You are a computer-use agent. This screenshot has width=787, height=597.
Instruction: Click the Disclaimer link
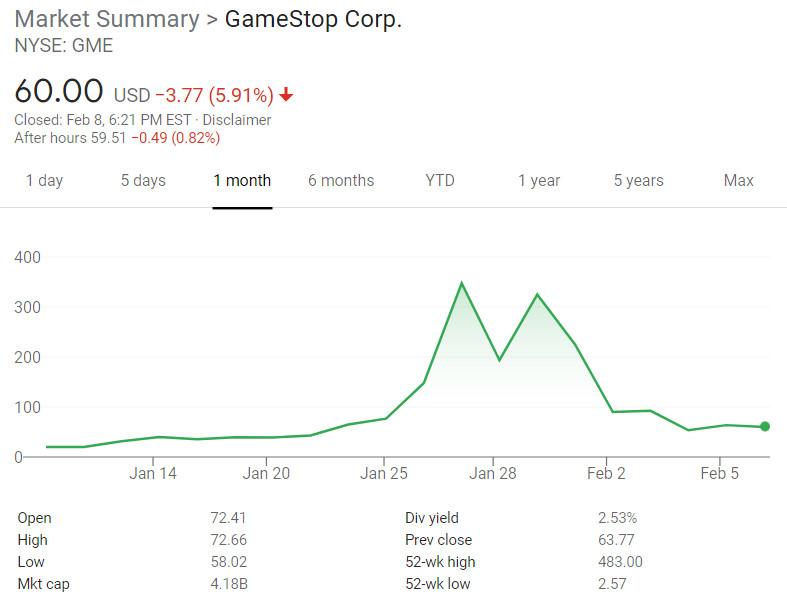click(237, 120)
